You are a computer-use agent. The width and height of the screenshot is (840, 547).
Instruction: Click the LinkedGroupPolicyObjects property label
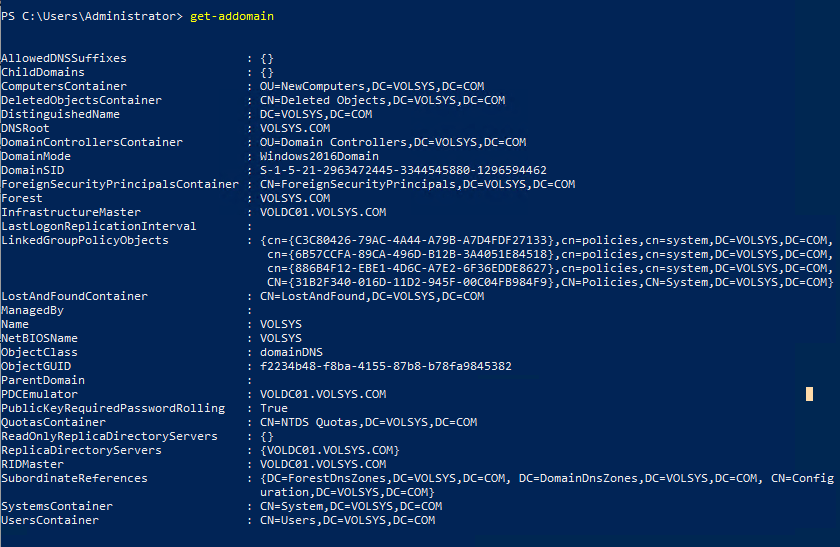pyautogui.click(x=84, y=240)
